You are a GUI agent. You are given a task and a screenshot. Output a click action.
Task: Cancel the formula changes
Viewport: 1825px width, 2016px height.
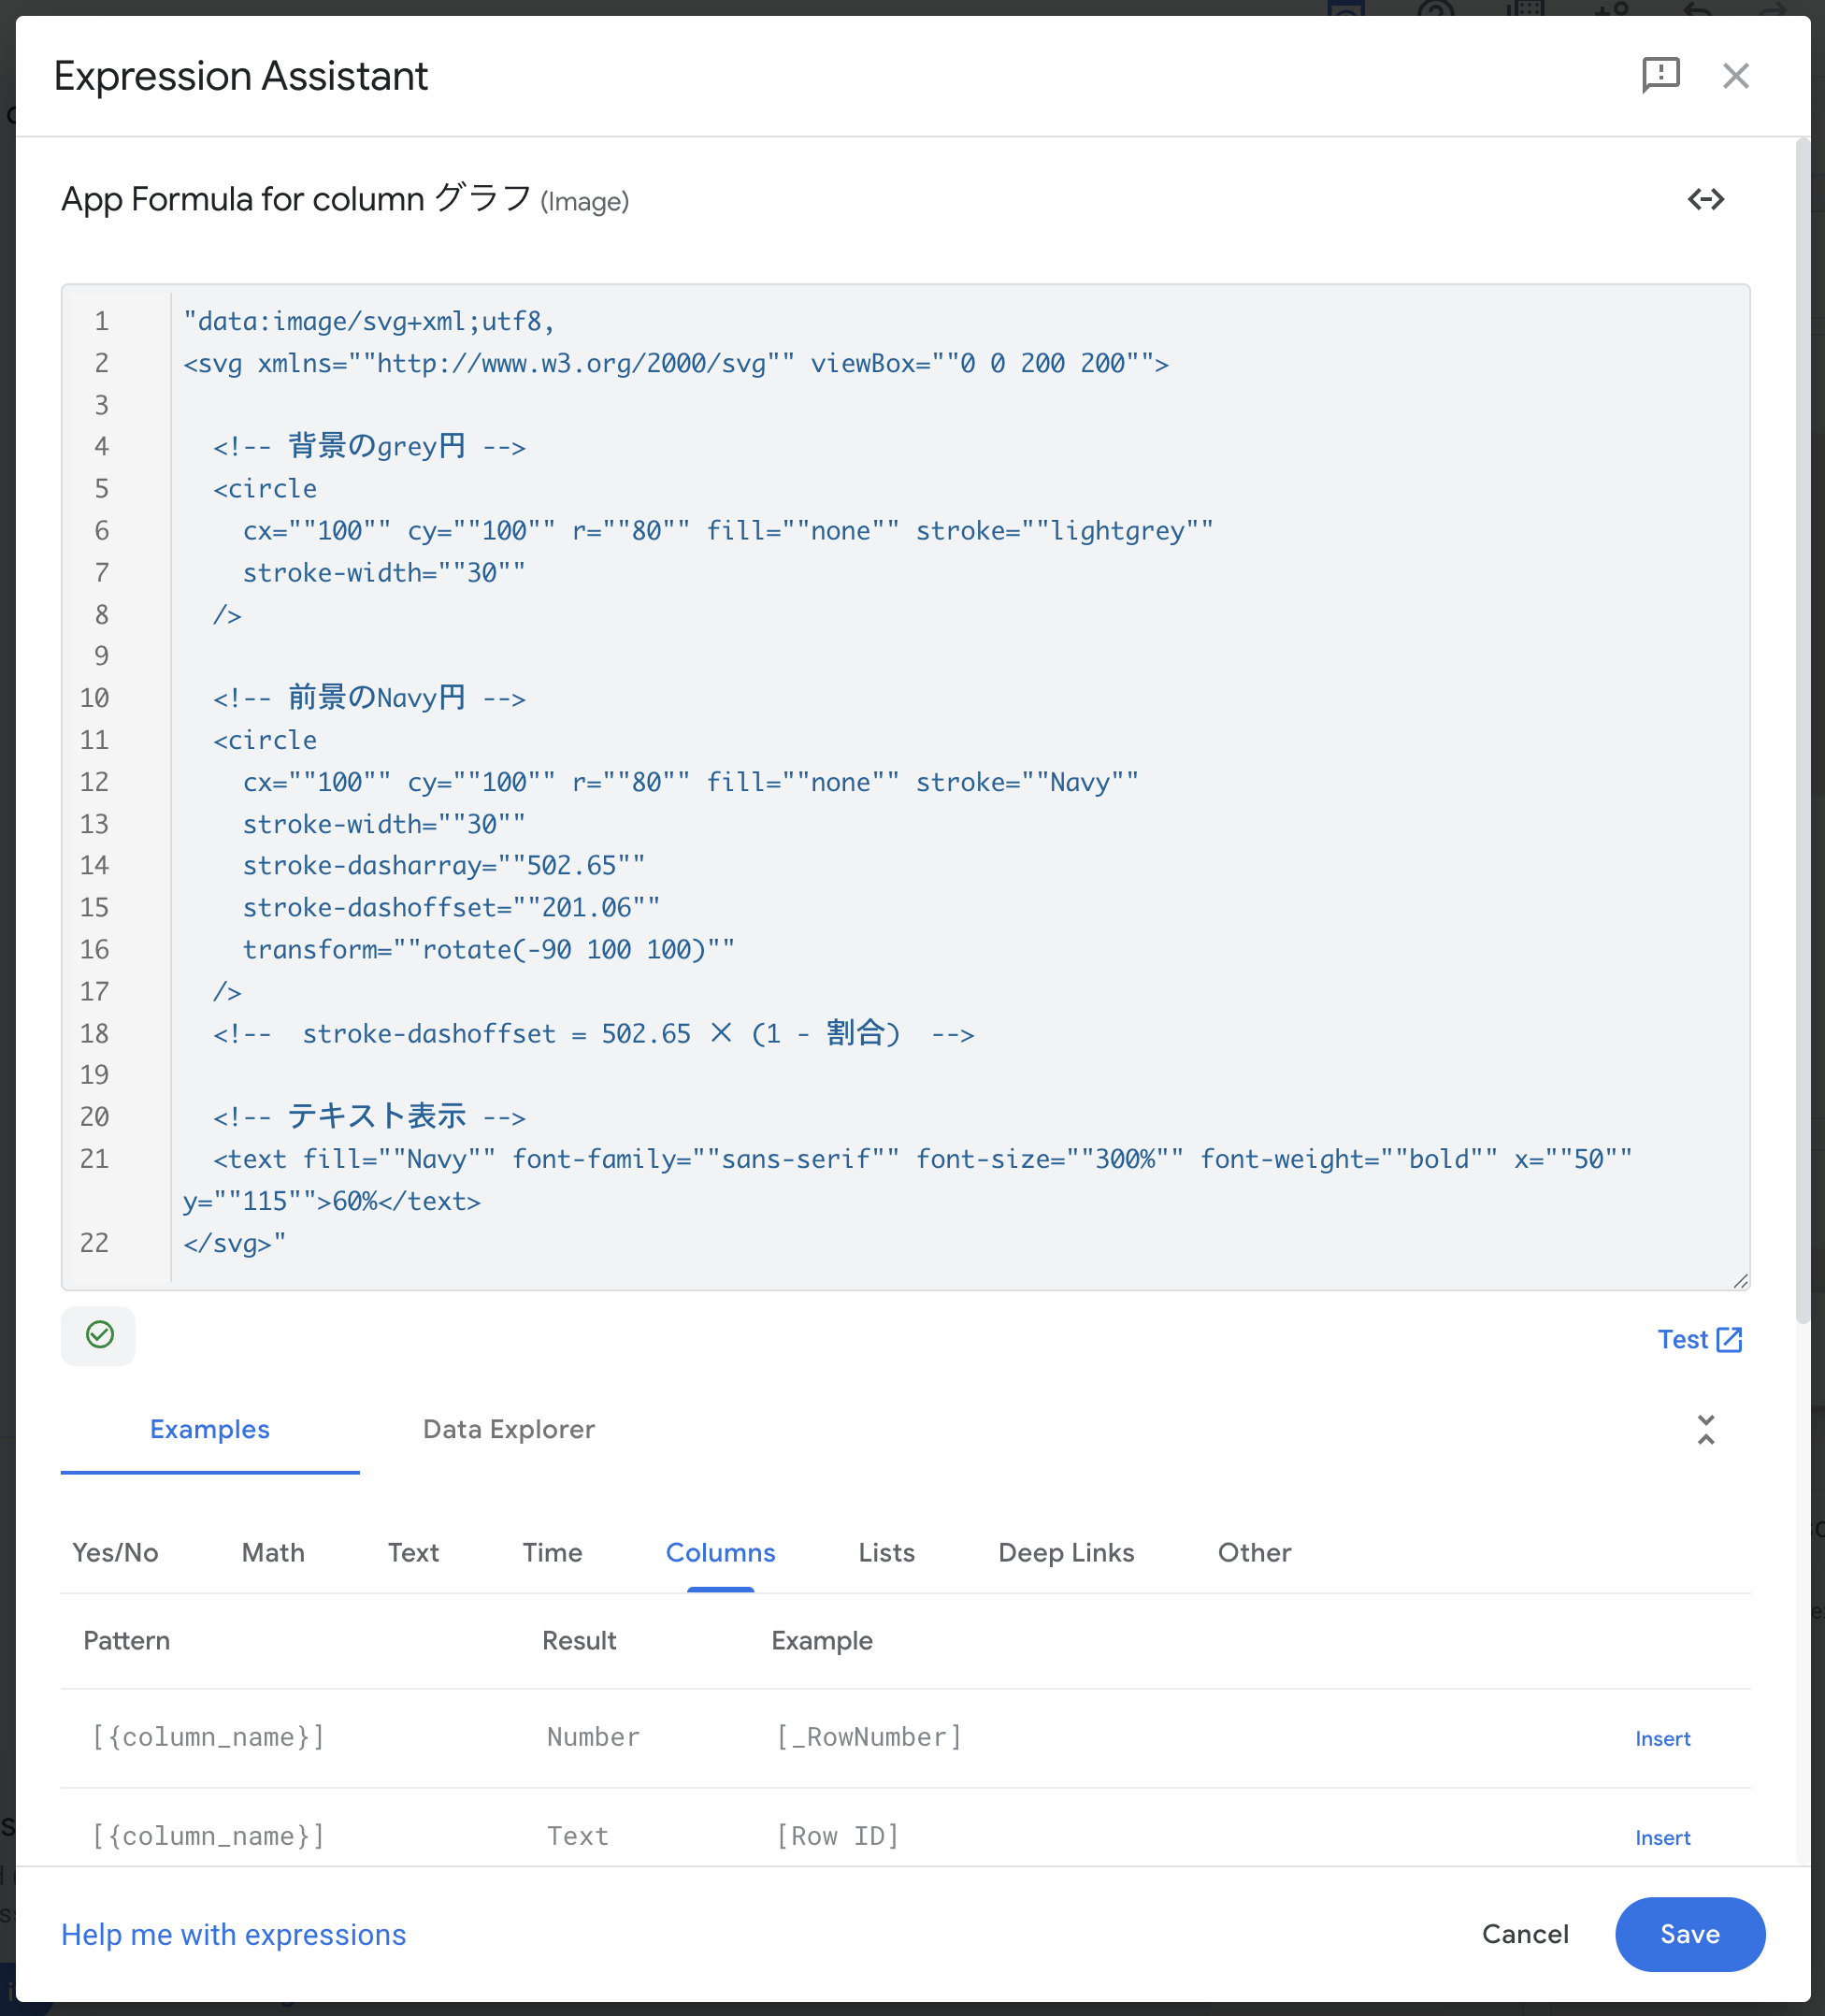(x=1524, y=1934)
